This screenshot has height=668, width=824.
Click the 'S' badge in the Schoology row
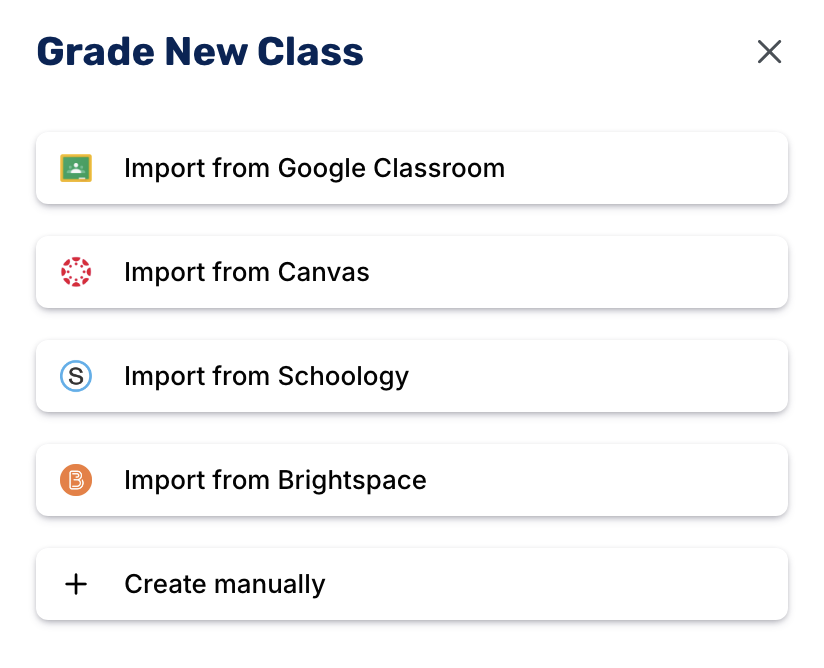[76, 376]
